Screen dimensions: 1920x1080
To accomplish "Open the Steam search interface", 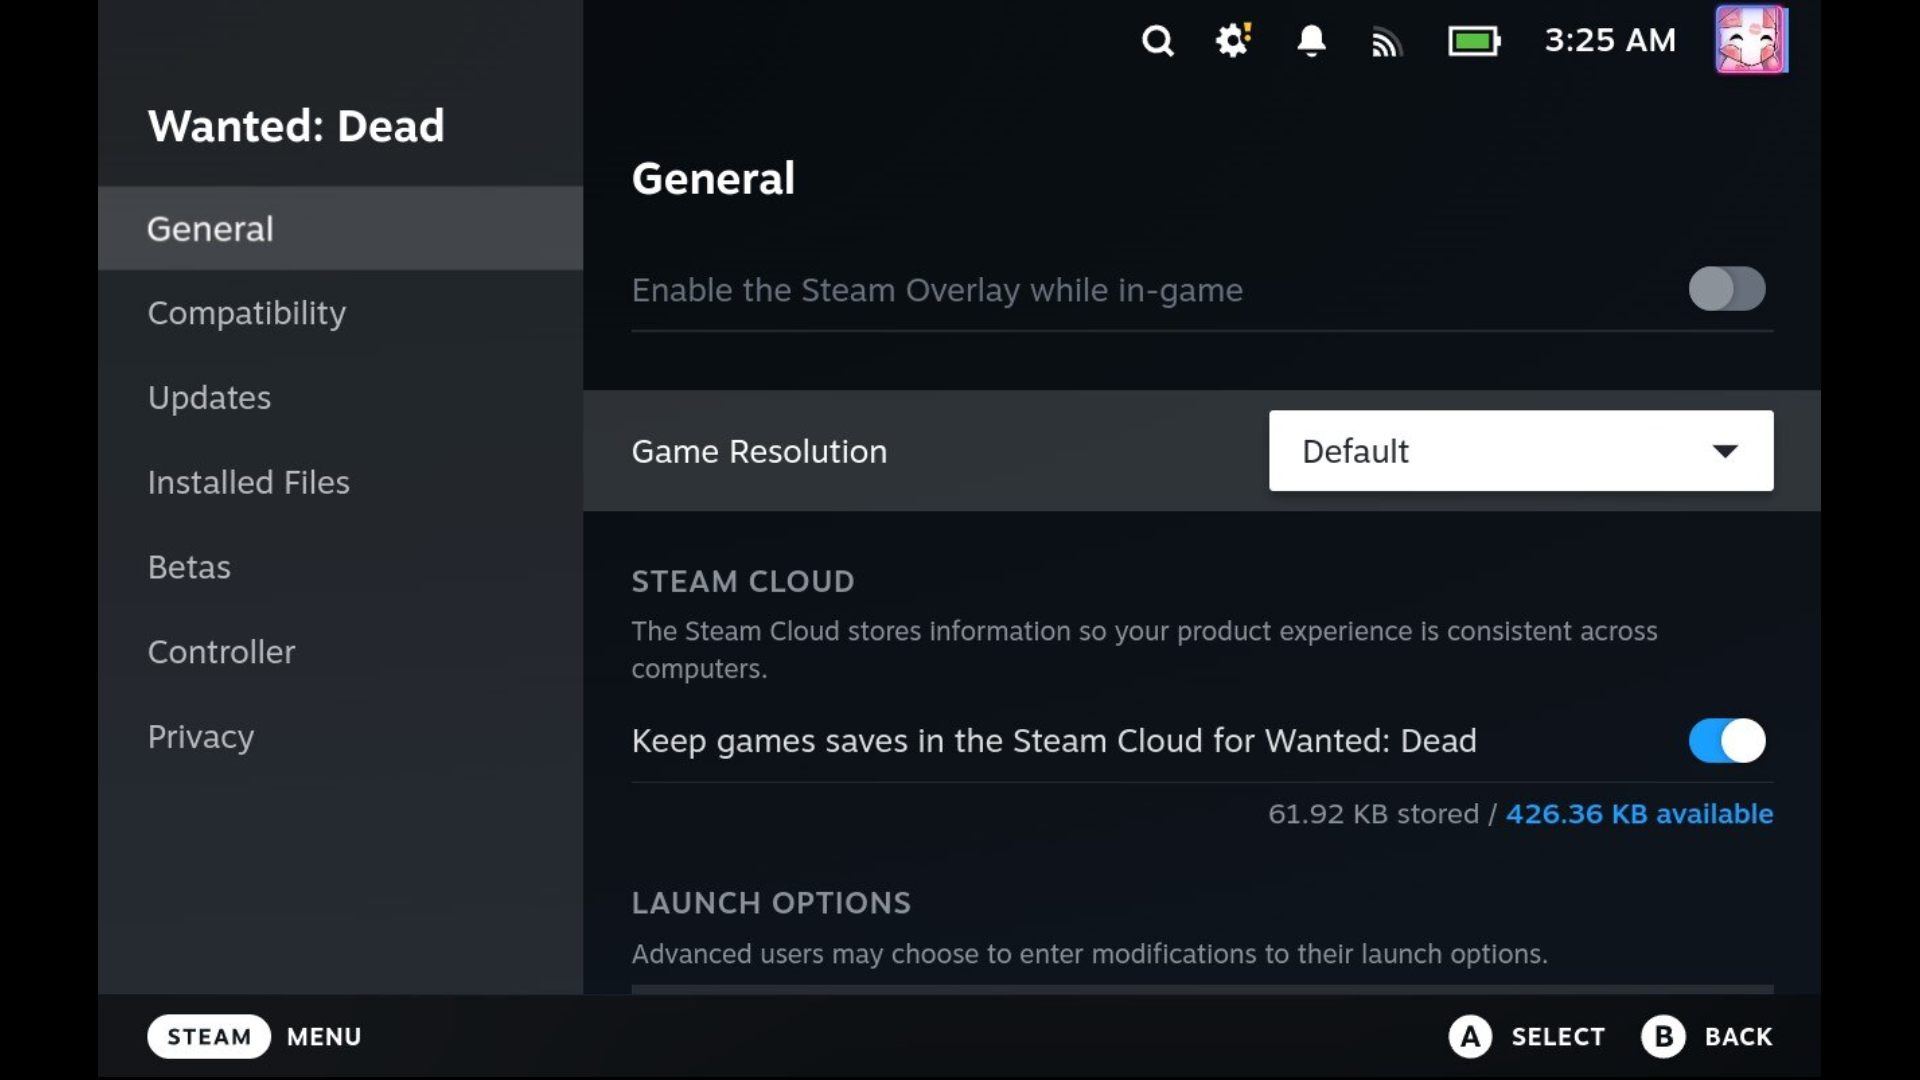I will (1159, 40).
